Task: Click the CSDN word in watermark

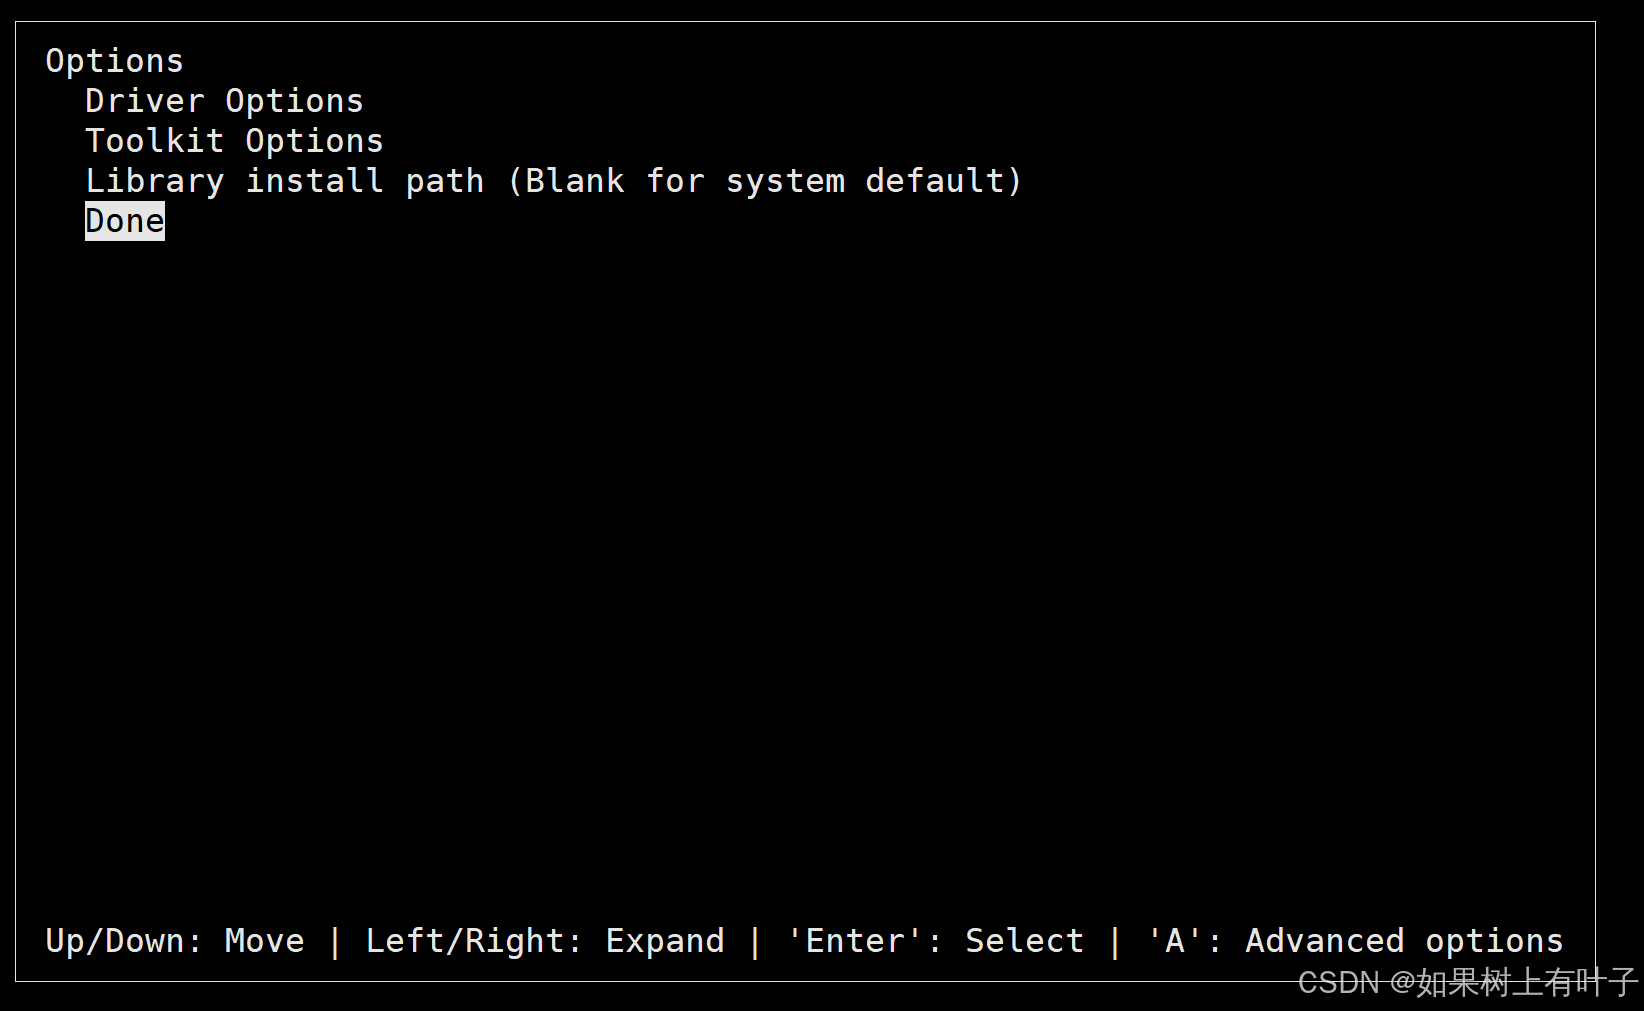Action: [1339, 983]
